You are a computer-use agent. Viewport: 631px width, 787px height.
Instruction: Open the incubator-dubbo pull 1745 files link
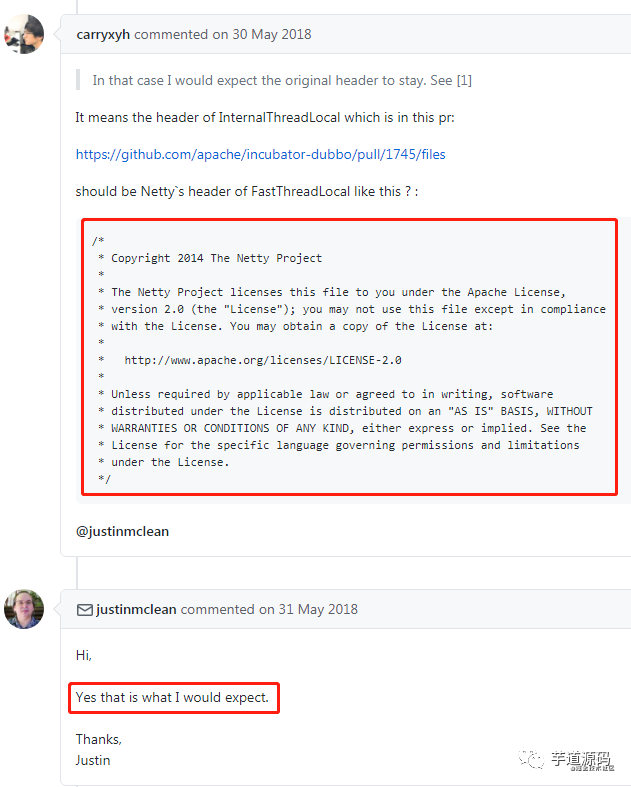tap(261, 154)
